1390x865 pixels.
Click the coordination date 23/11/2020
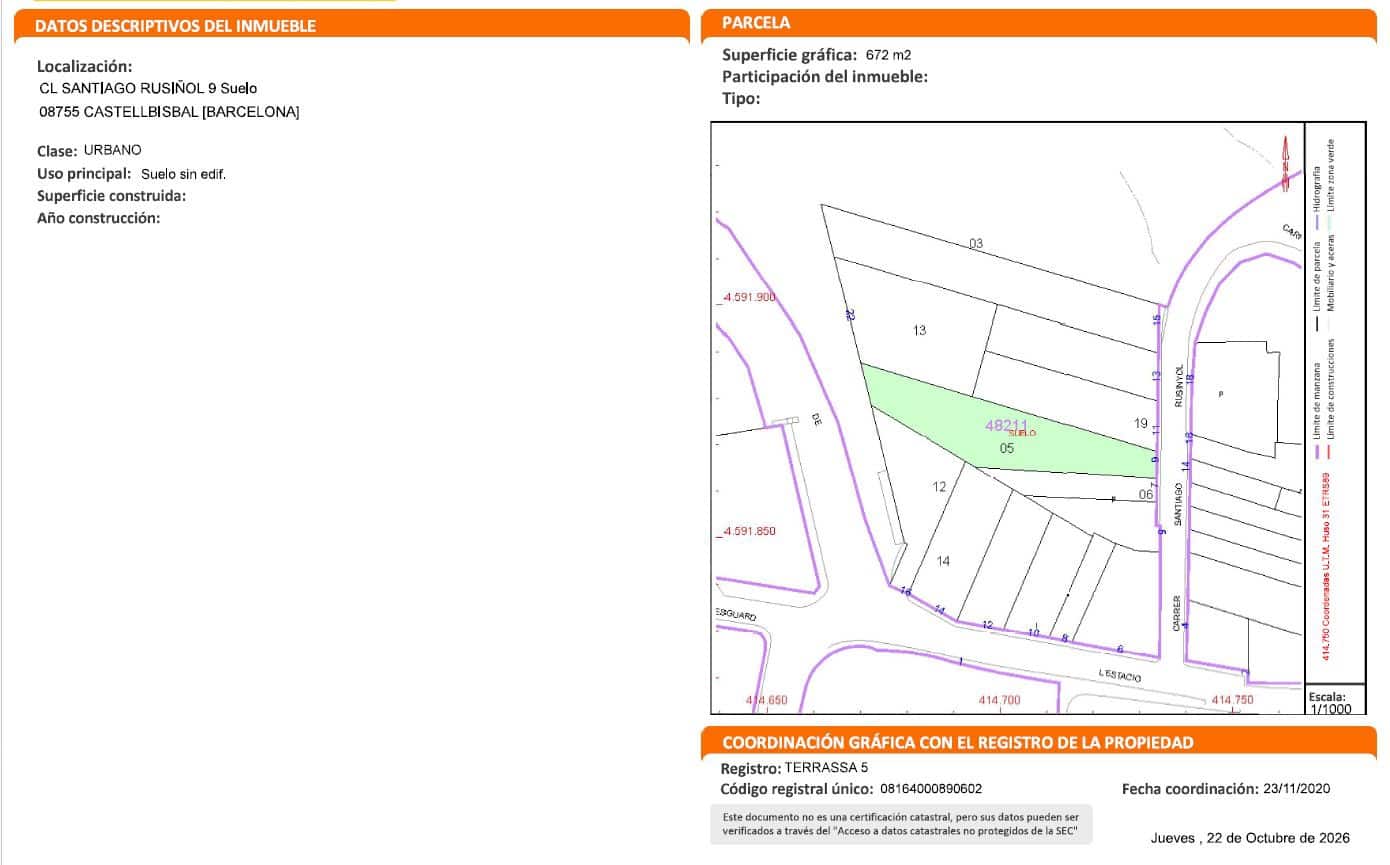point(1297,789)
